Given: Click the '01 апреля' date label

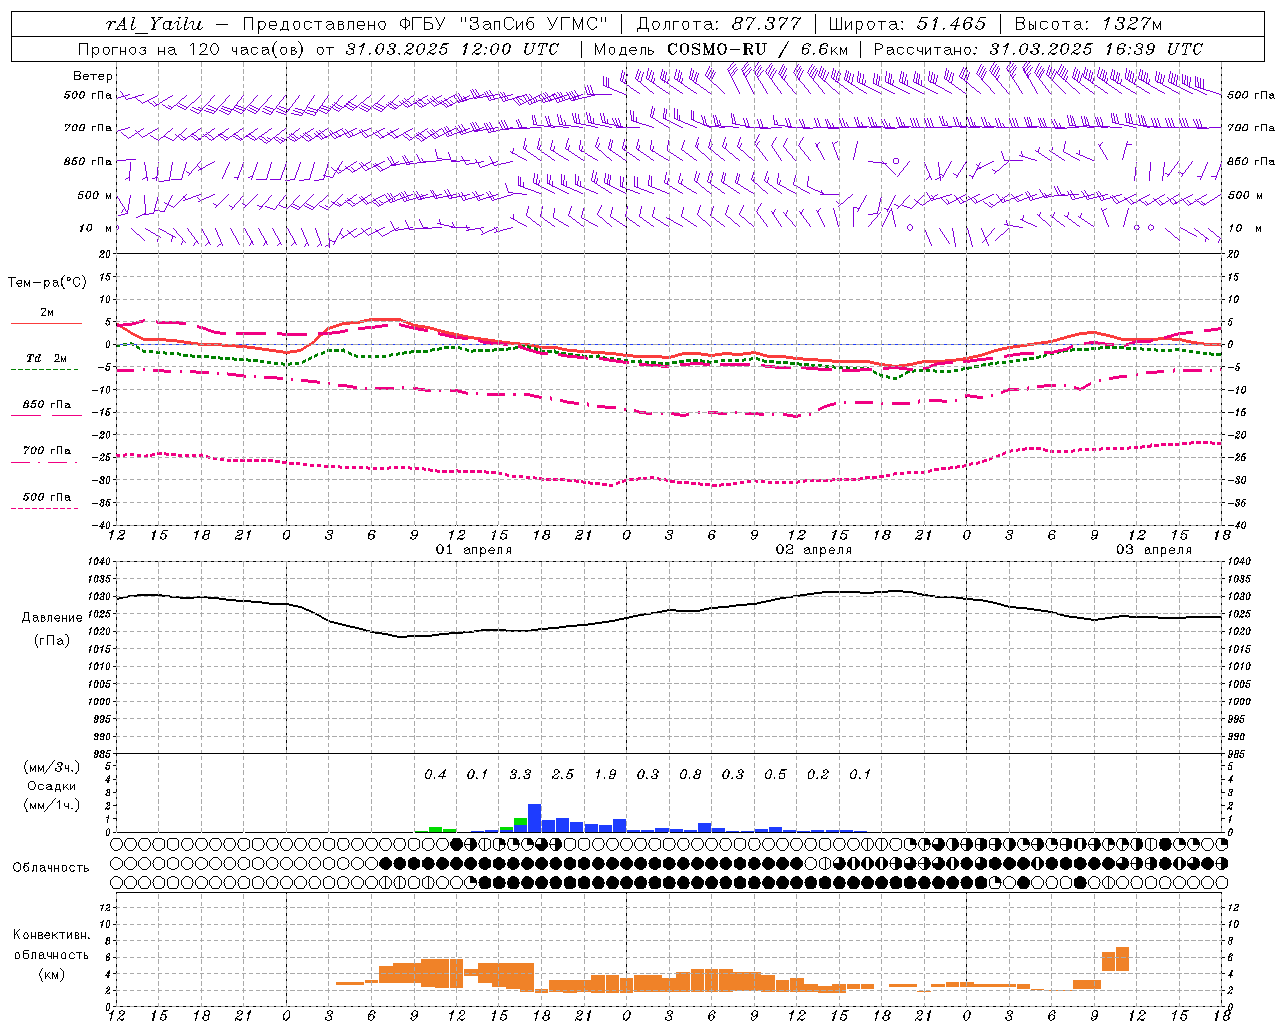Looking at the screenshot, I should [474, 550].
